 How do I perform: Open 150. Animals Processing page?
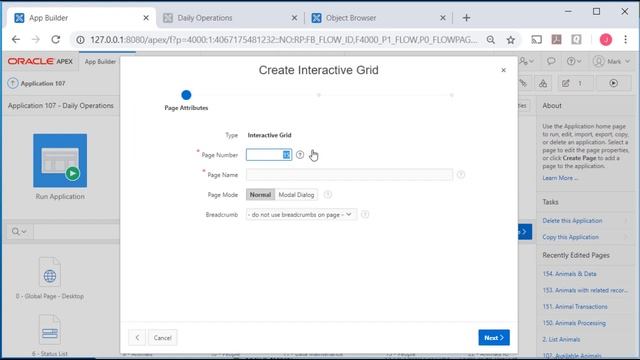click(x=574, y=323)
